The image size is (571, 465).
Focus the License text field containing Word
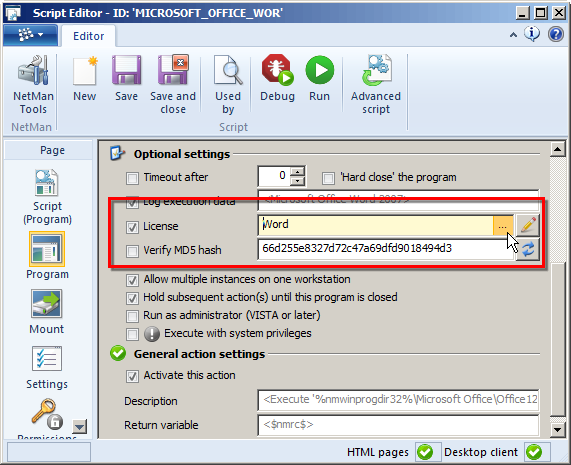pos(375,225)
